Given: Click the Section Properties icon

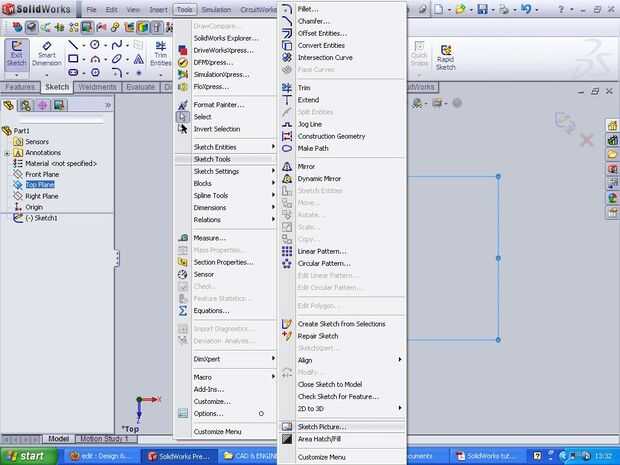Looking at the screenshot, I should 183,262.
